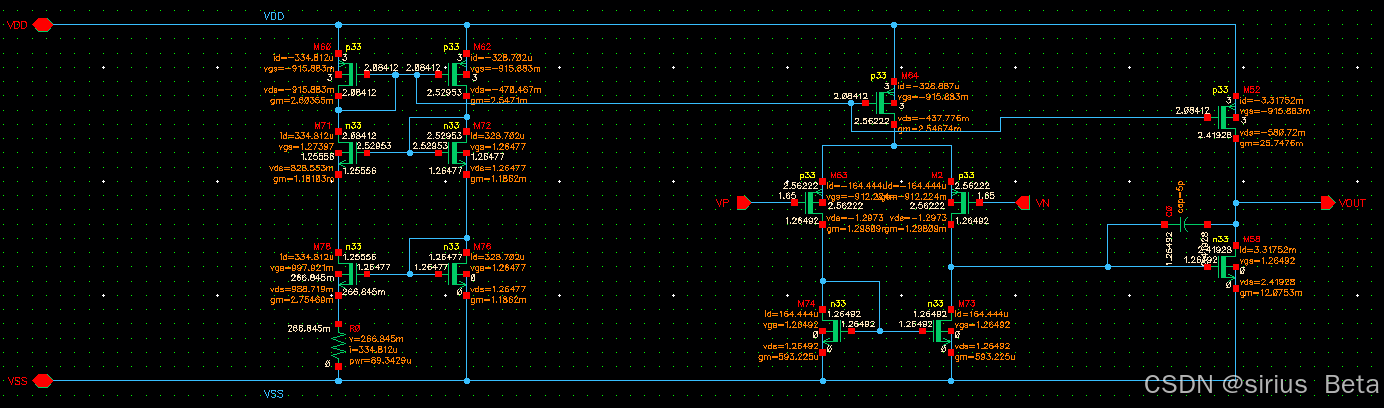Select the VOUT output pin symbol

[1328, 203]
